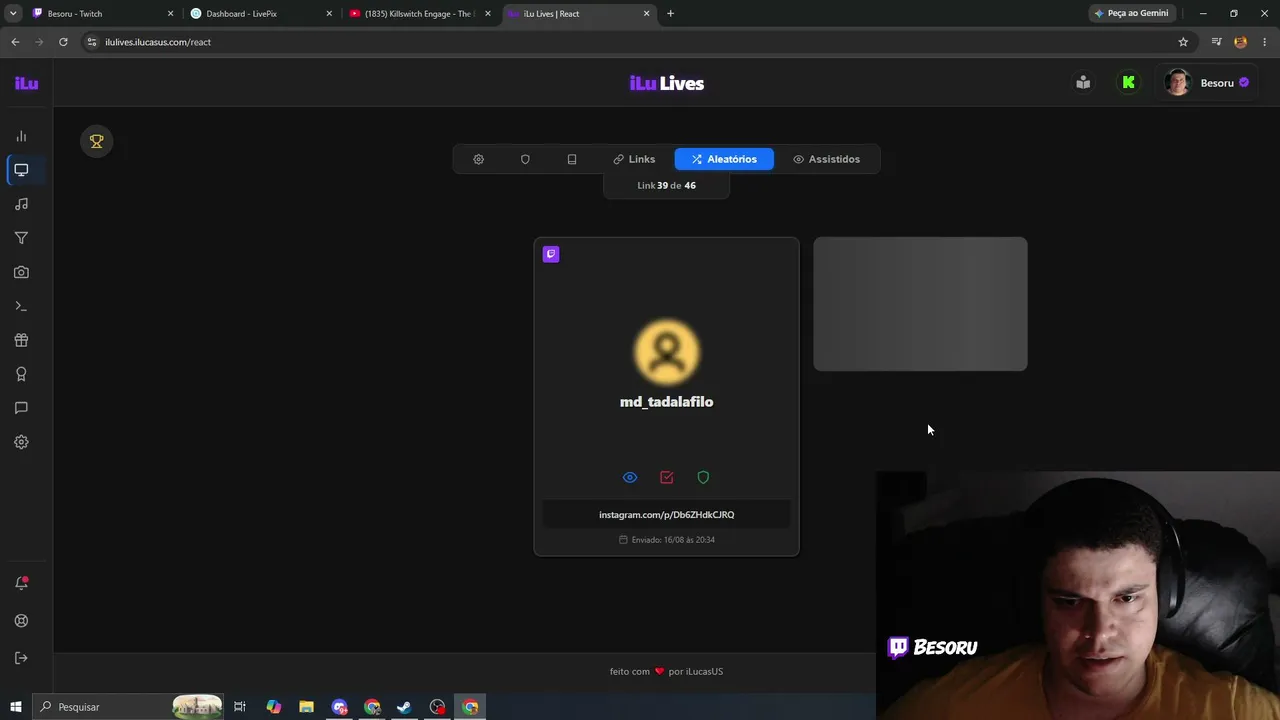Switch to the Aleatórios tab
Viewport: 1280px width, 720px height.
point(724,159)
